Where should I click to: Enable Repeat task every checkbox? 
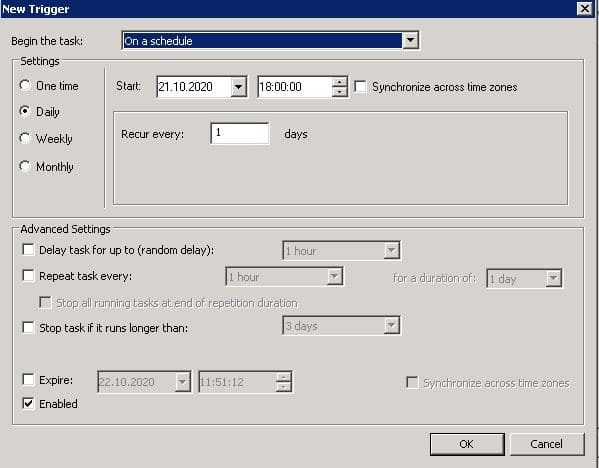pos(28,275)
